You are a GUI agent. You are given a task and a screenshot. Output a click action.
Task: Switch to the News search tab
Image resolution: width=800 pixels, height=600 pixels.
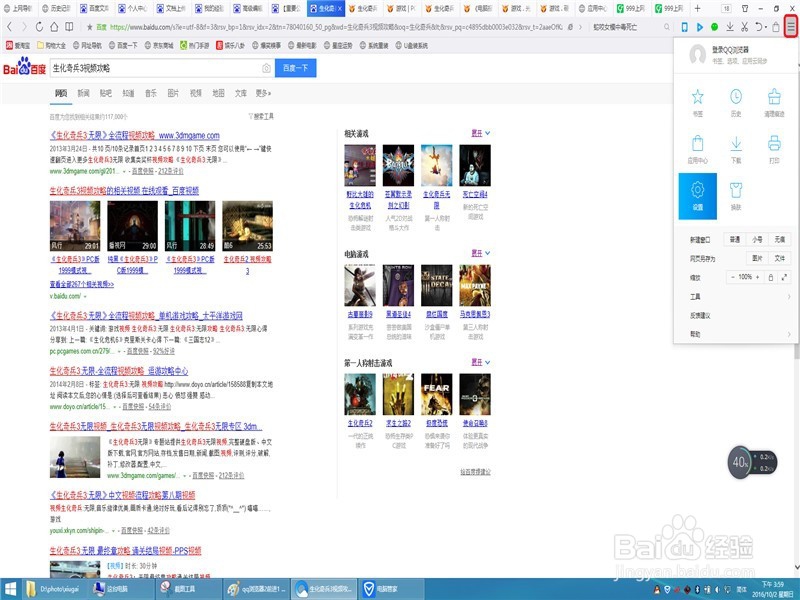coord(83,93)
